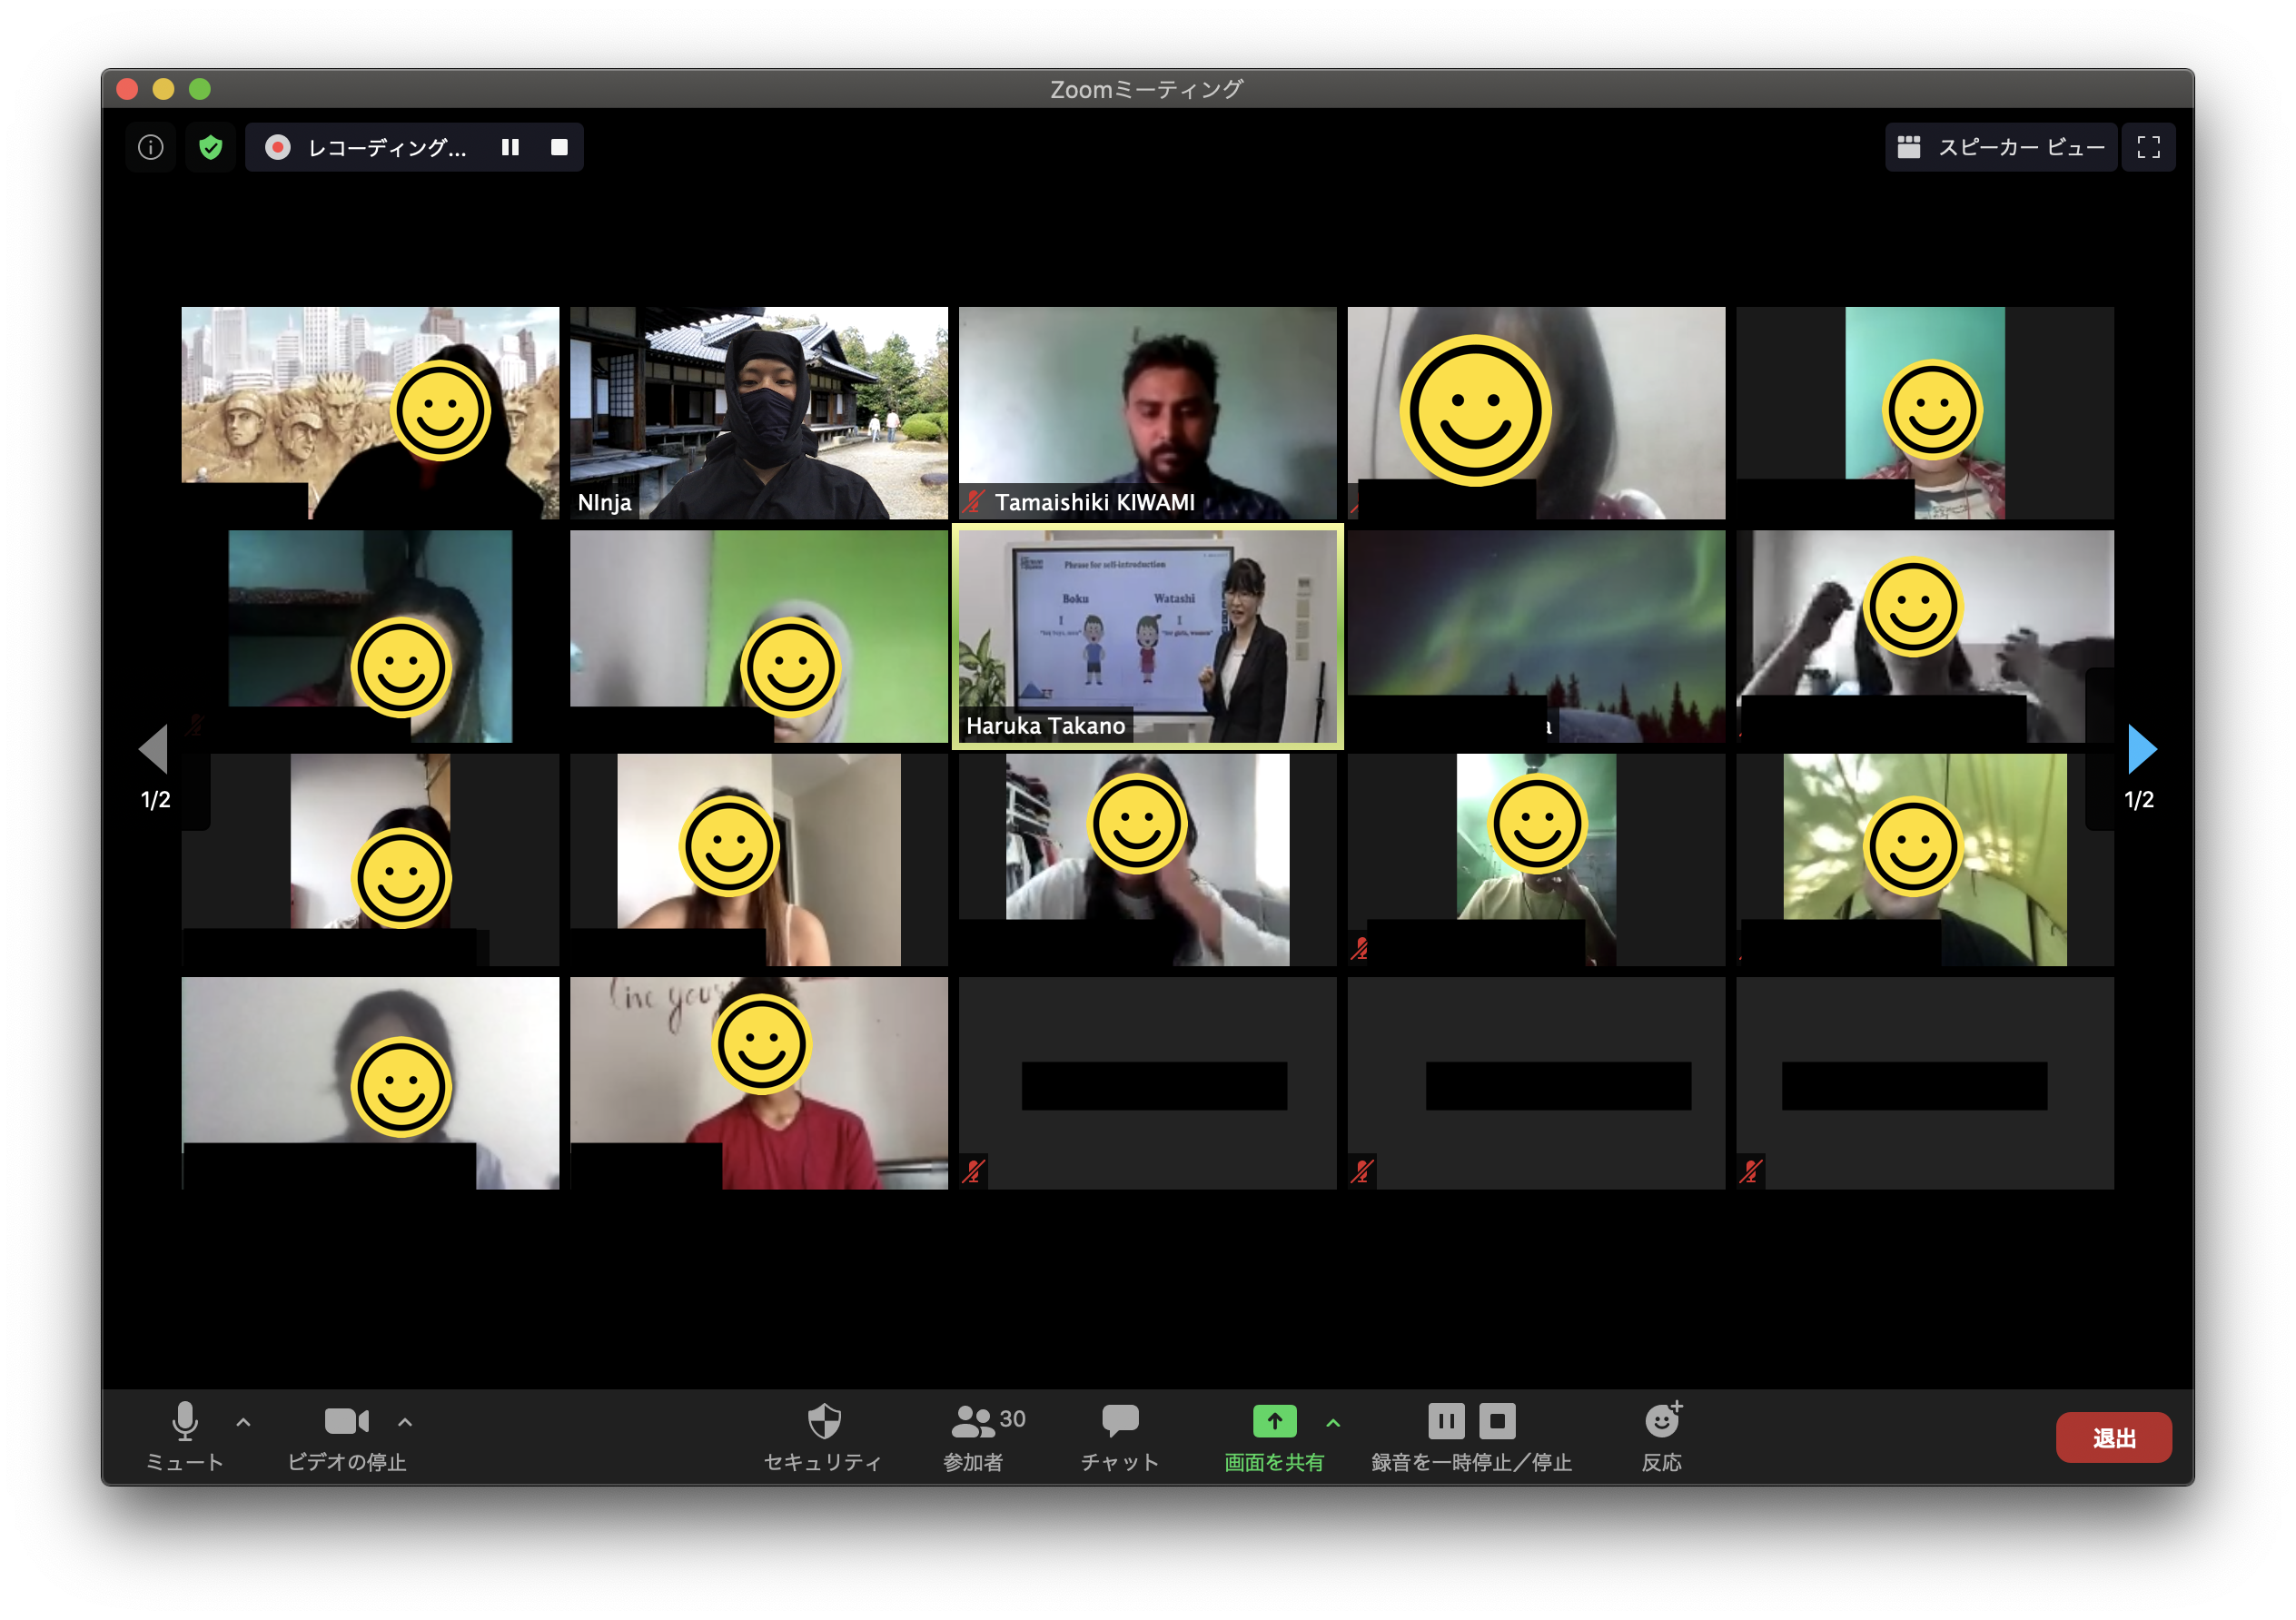The width and height of the screenshot is (2296, 1620).
Task: Select the aurora background video tile
Action: pos(1536,636)
